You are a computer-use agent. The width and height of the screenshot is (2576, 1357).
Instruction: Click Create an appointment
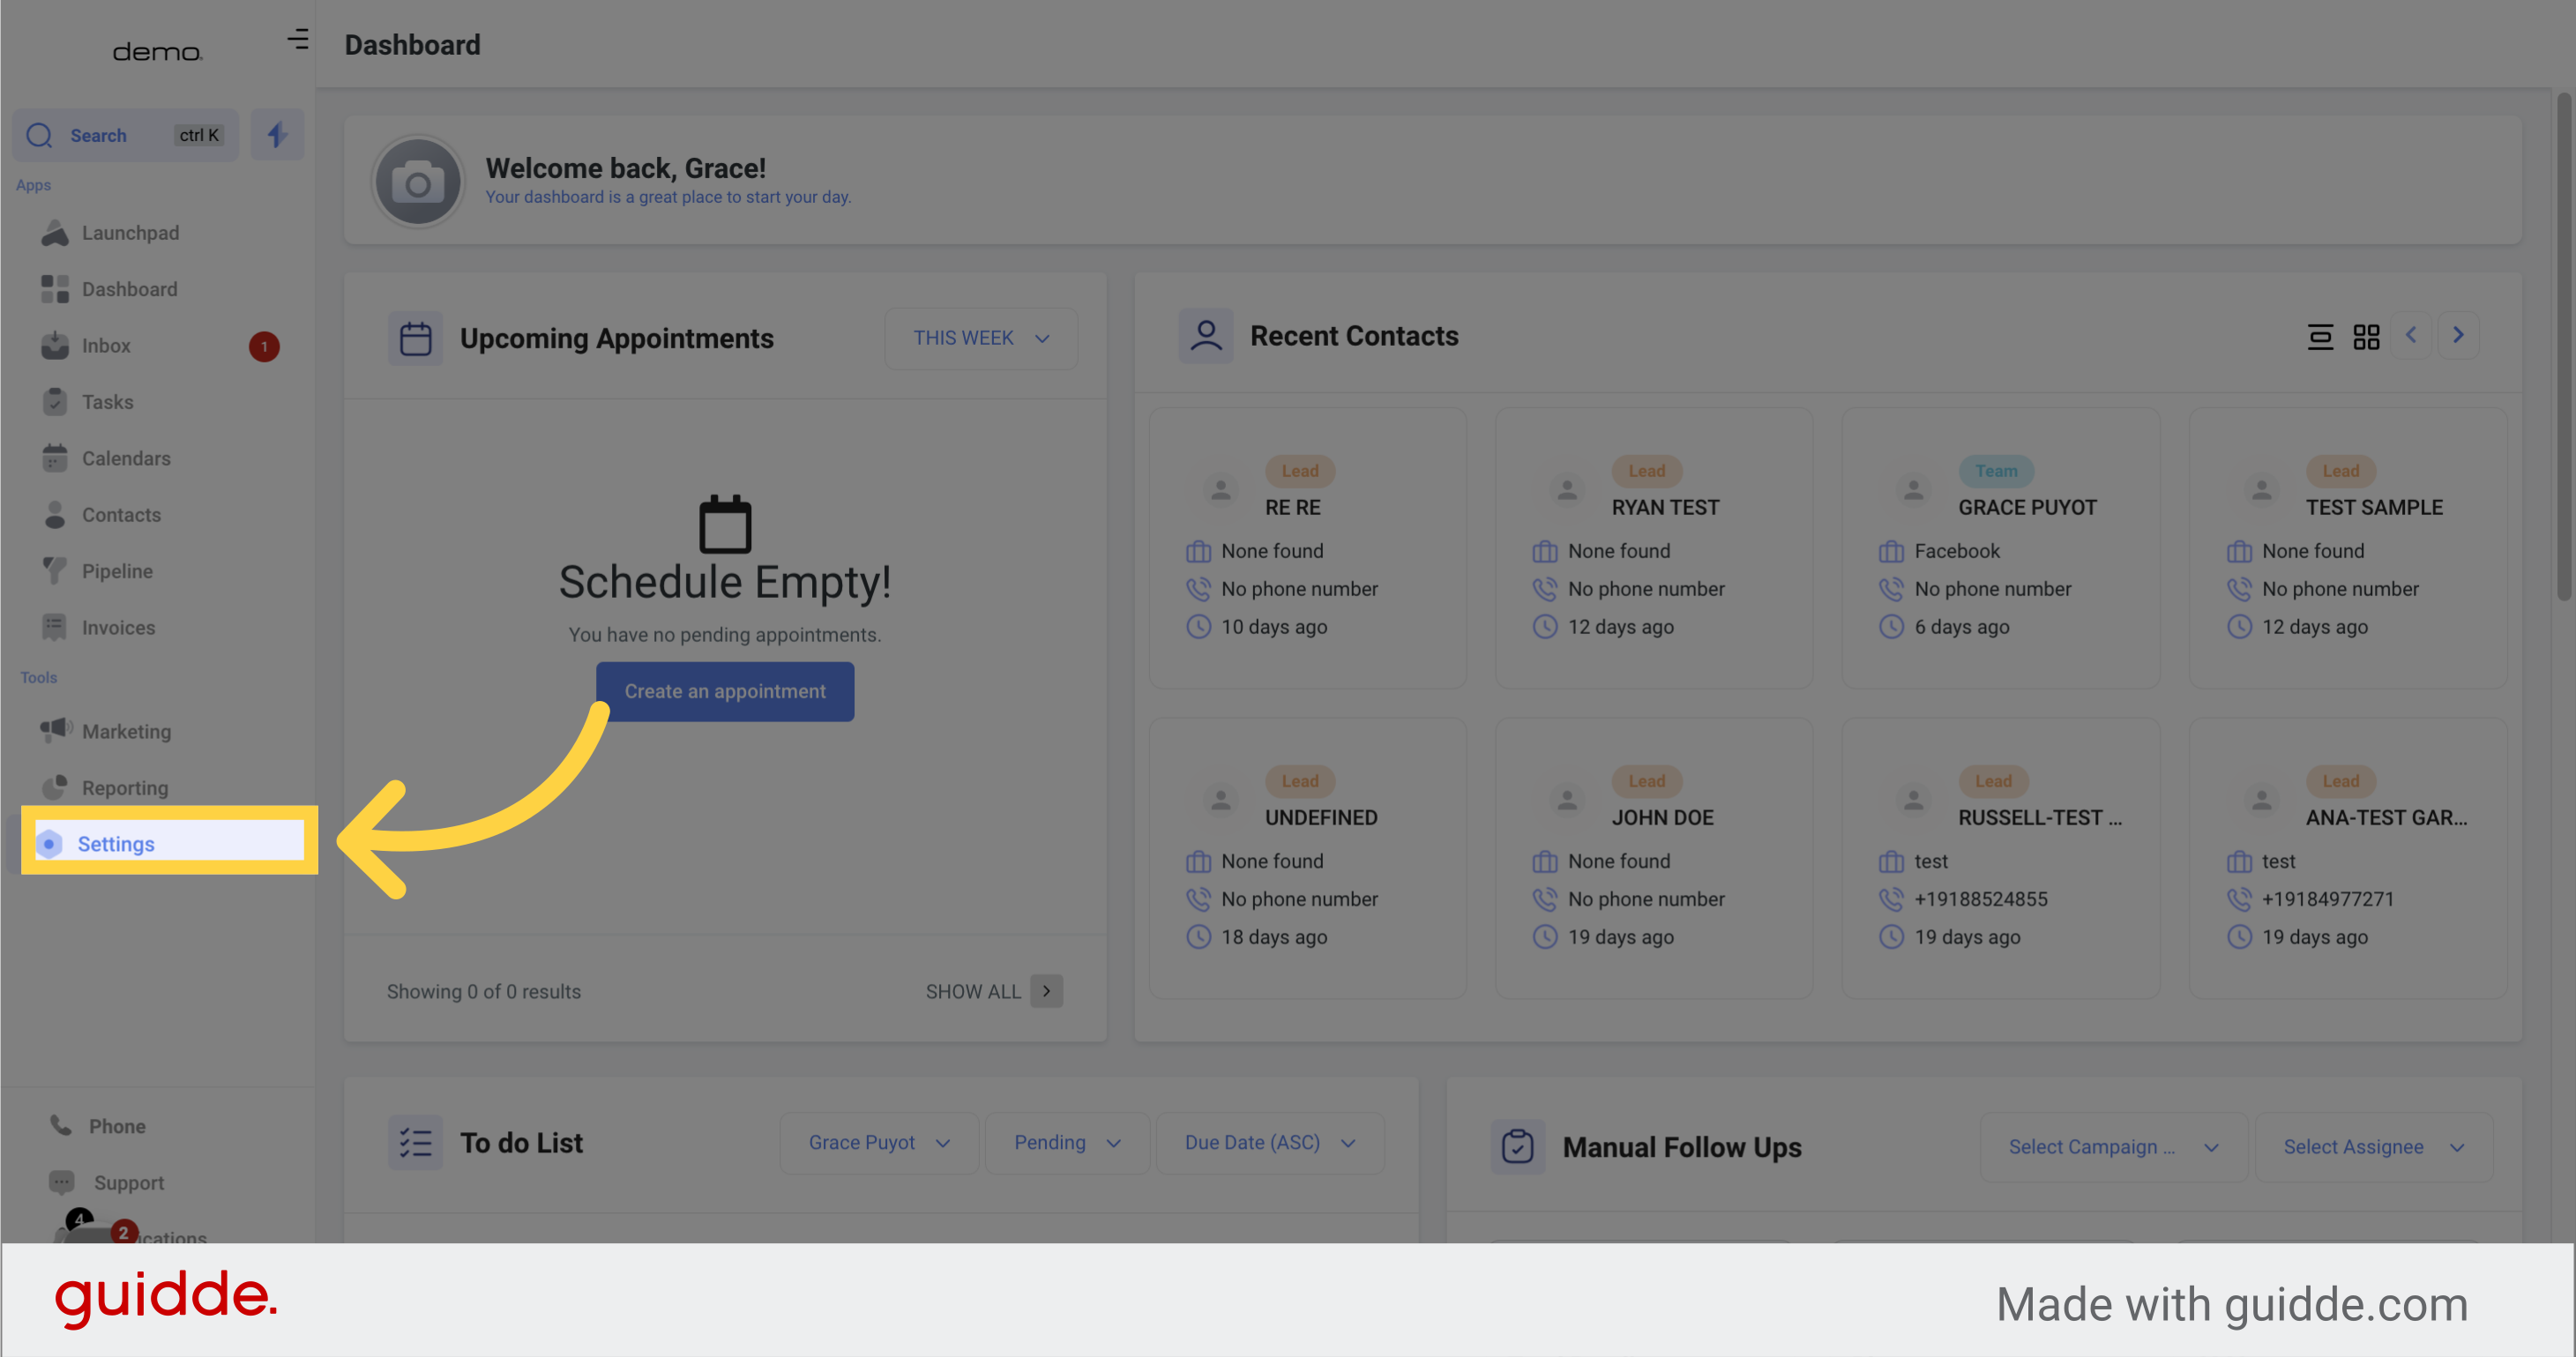point(725,691)
